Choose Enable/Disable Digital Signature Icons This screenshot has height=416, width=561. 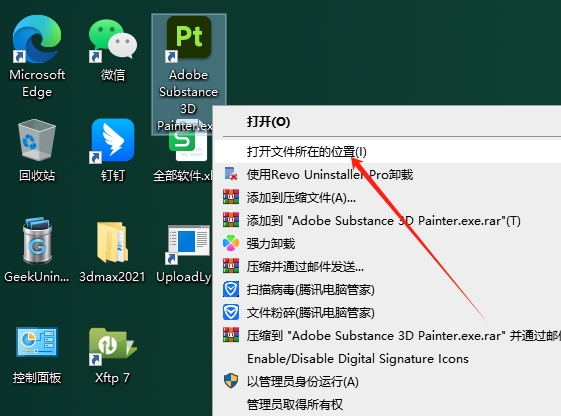(x=387, y=358)
